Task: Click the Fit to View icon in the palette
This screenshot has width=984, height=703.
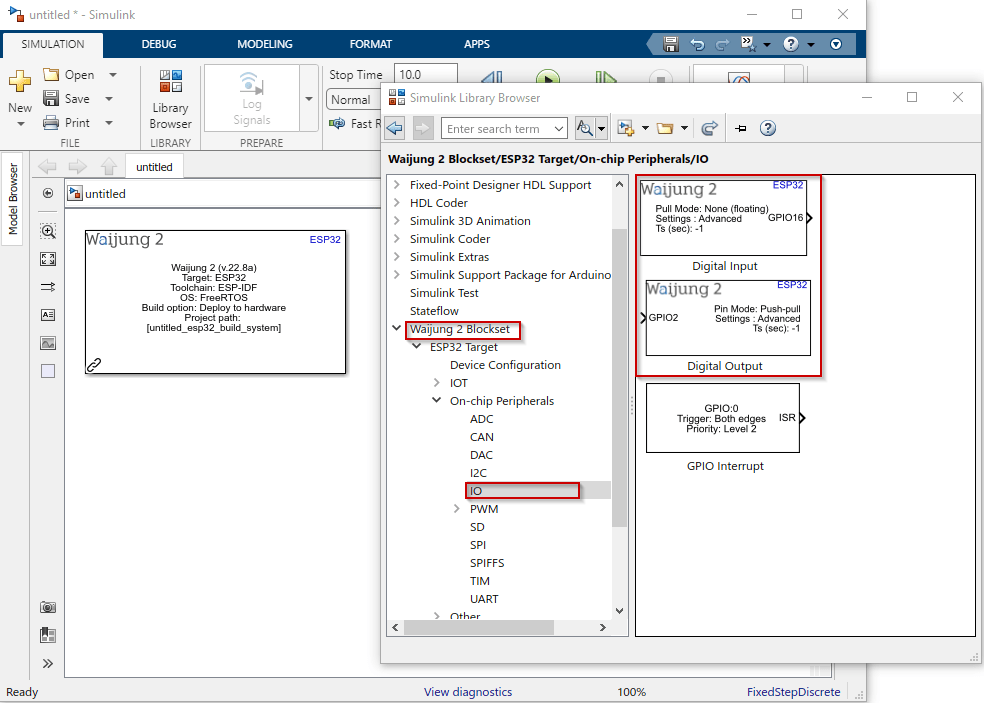Action: [48, 259]
